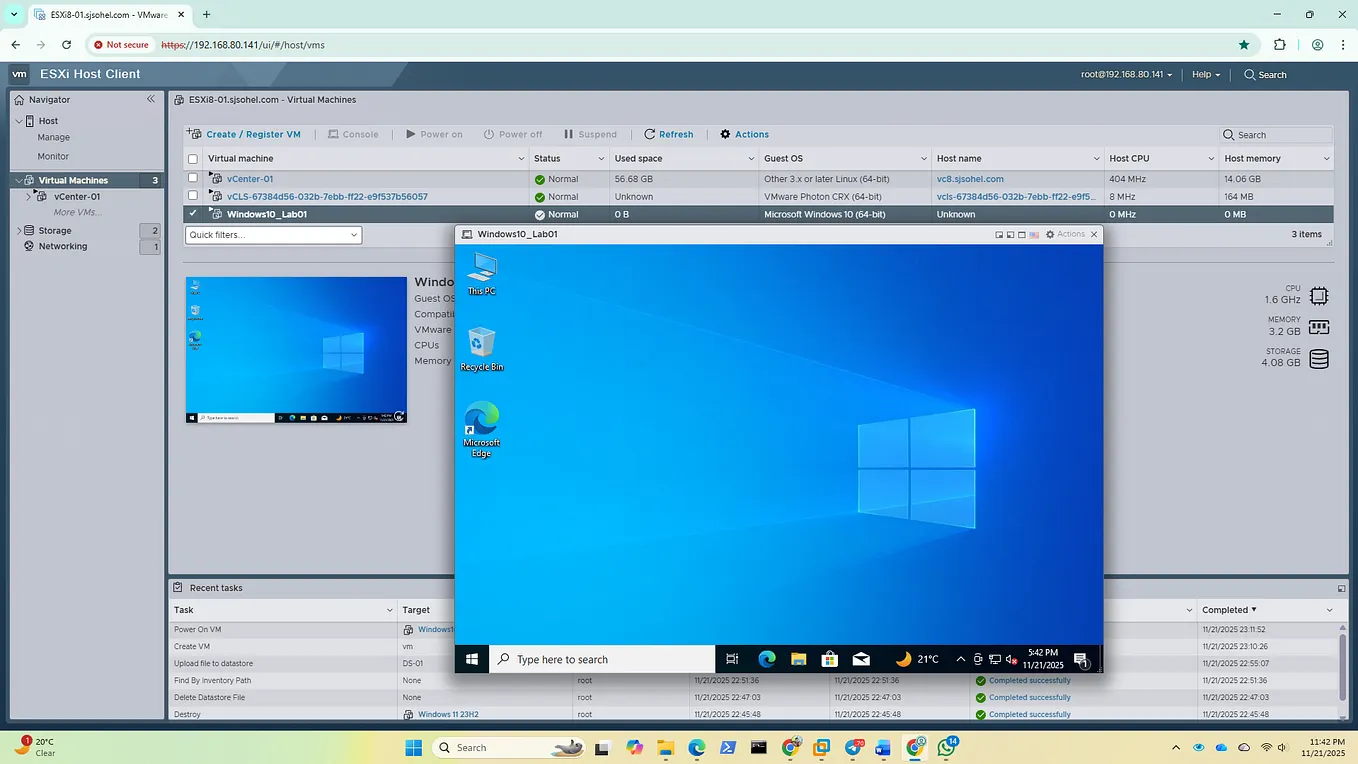1358x764 pixels.
Task: Launch Microsoft Edge shortcut on VM desktop
Action: pyautogui.click(x=482, y=430)
